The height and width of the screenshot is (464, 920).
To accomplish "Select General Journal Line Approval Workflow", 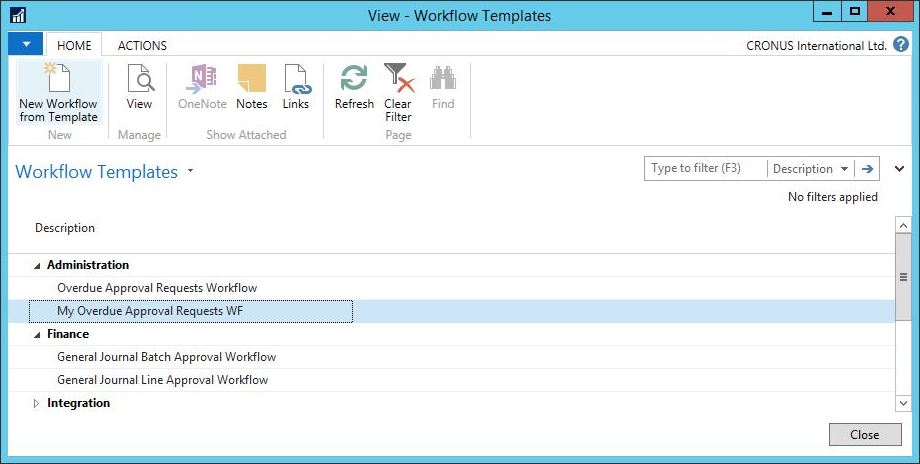I will pyautogui.click(x=452, y=380).
